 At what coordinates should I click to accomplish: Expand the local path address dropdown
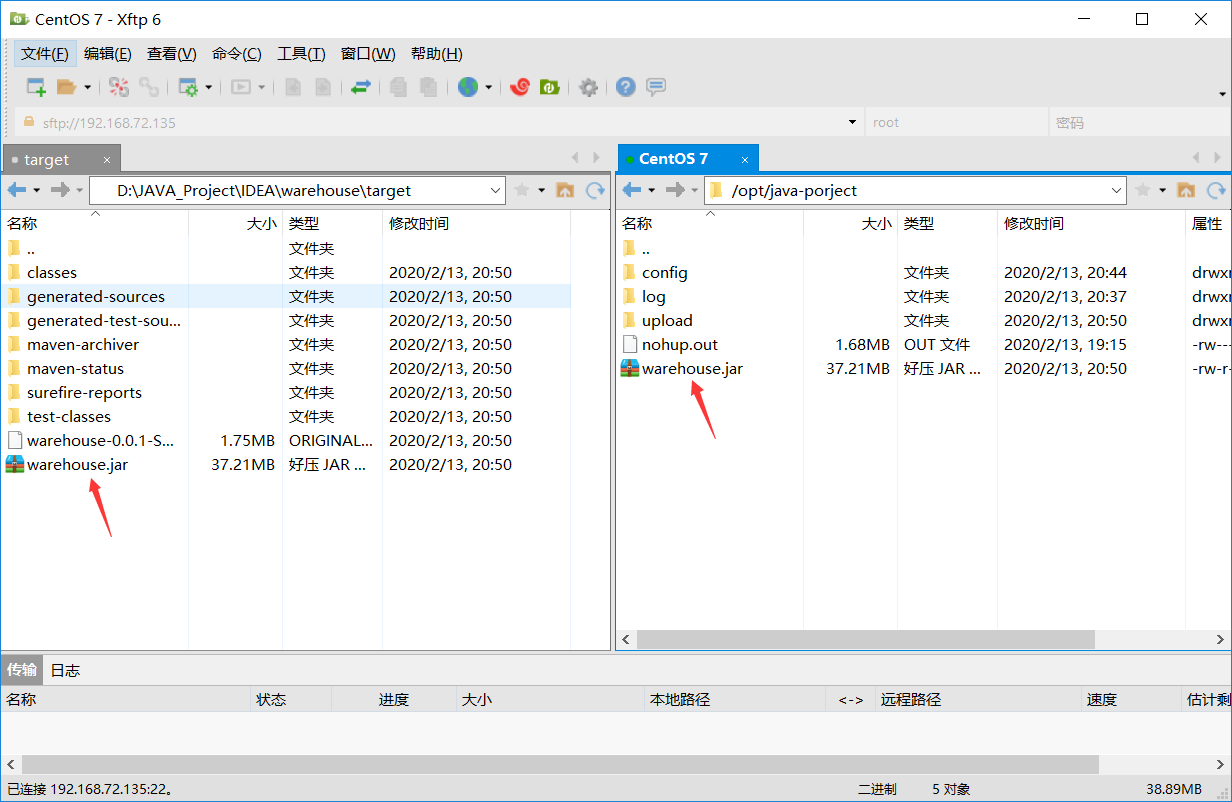click(x=496, y=190)
